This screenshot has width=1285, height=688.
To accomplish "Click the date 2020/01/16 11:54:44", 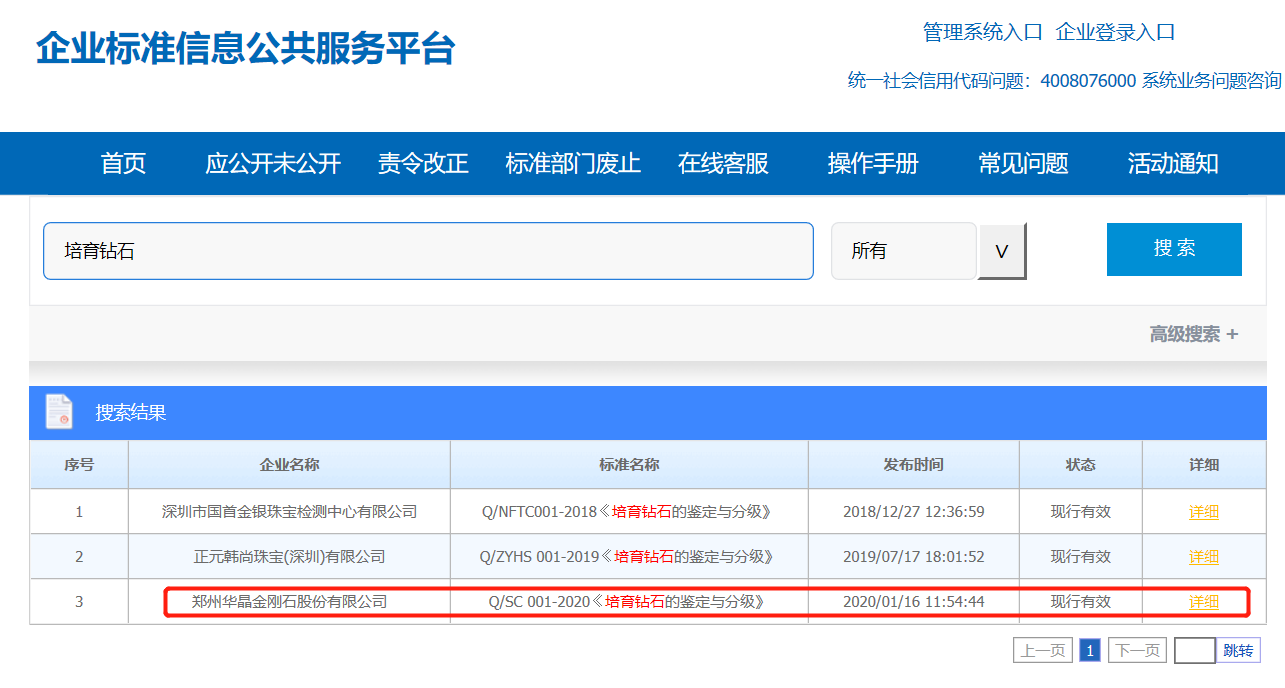I will coord(913,601).
